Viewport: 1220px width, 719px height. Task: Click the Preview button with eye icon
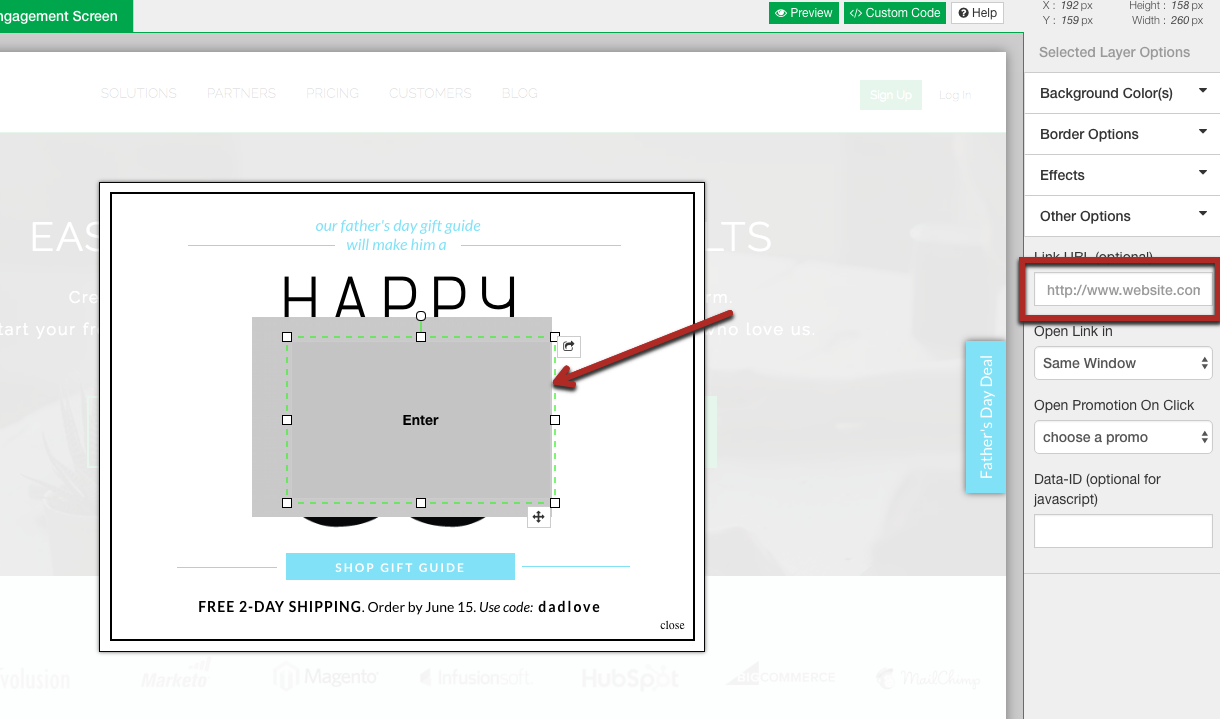click(803, 13)
